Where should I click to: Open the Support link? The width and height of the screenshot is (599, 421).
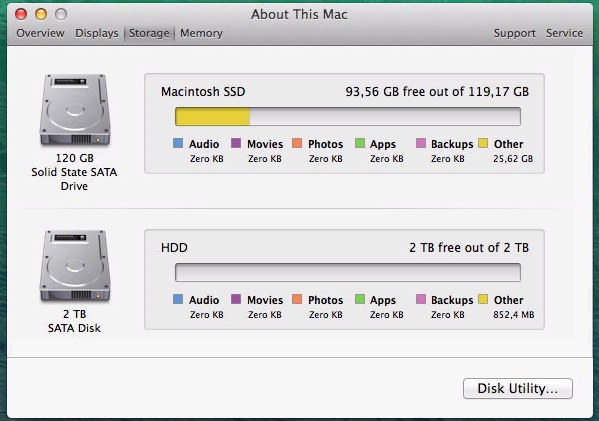coord(515,33)
